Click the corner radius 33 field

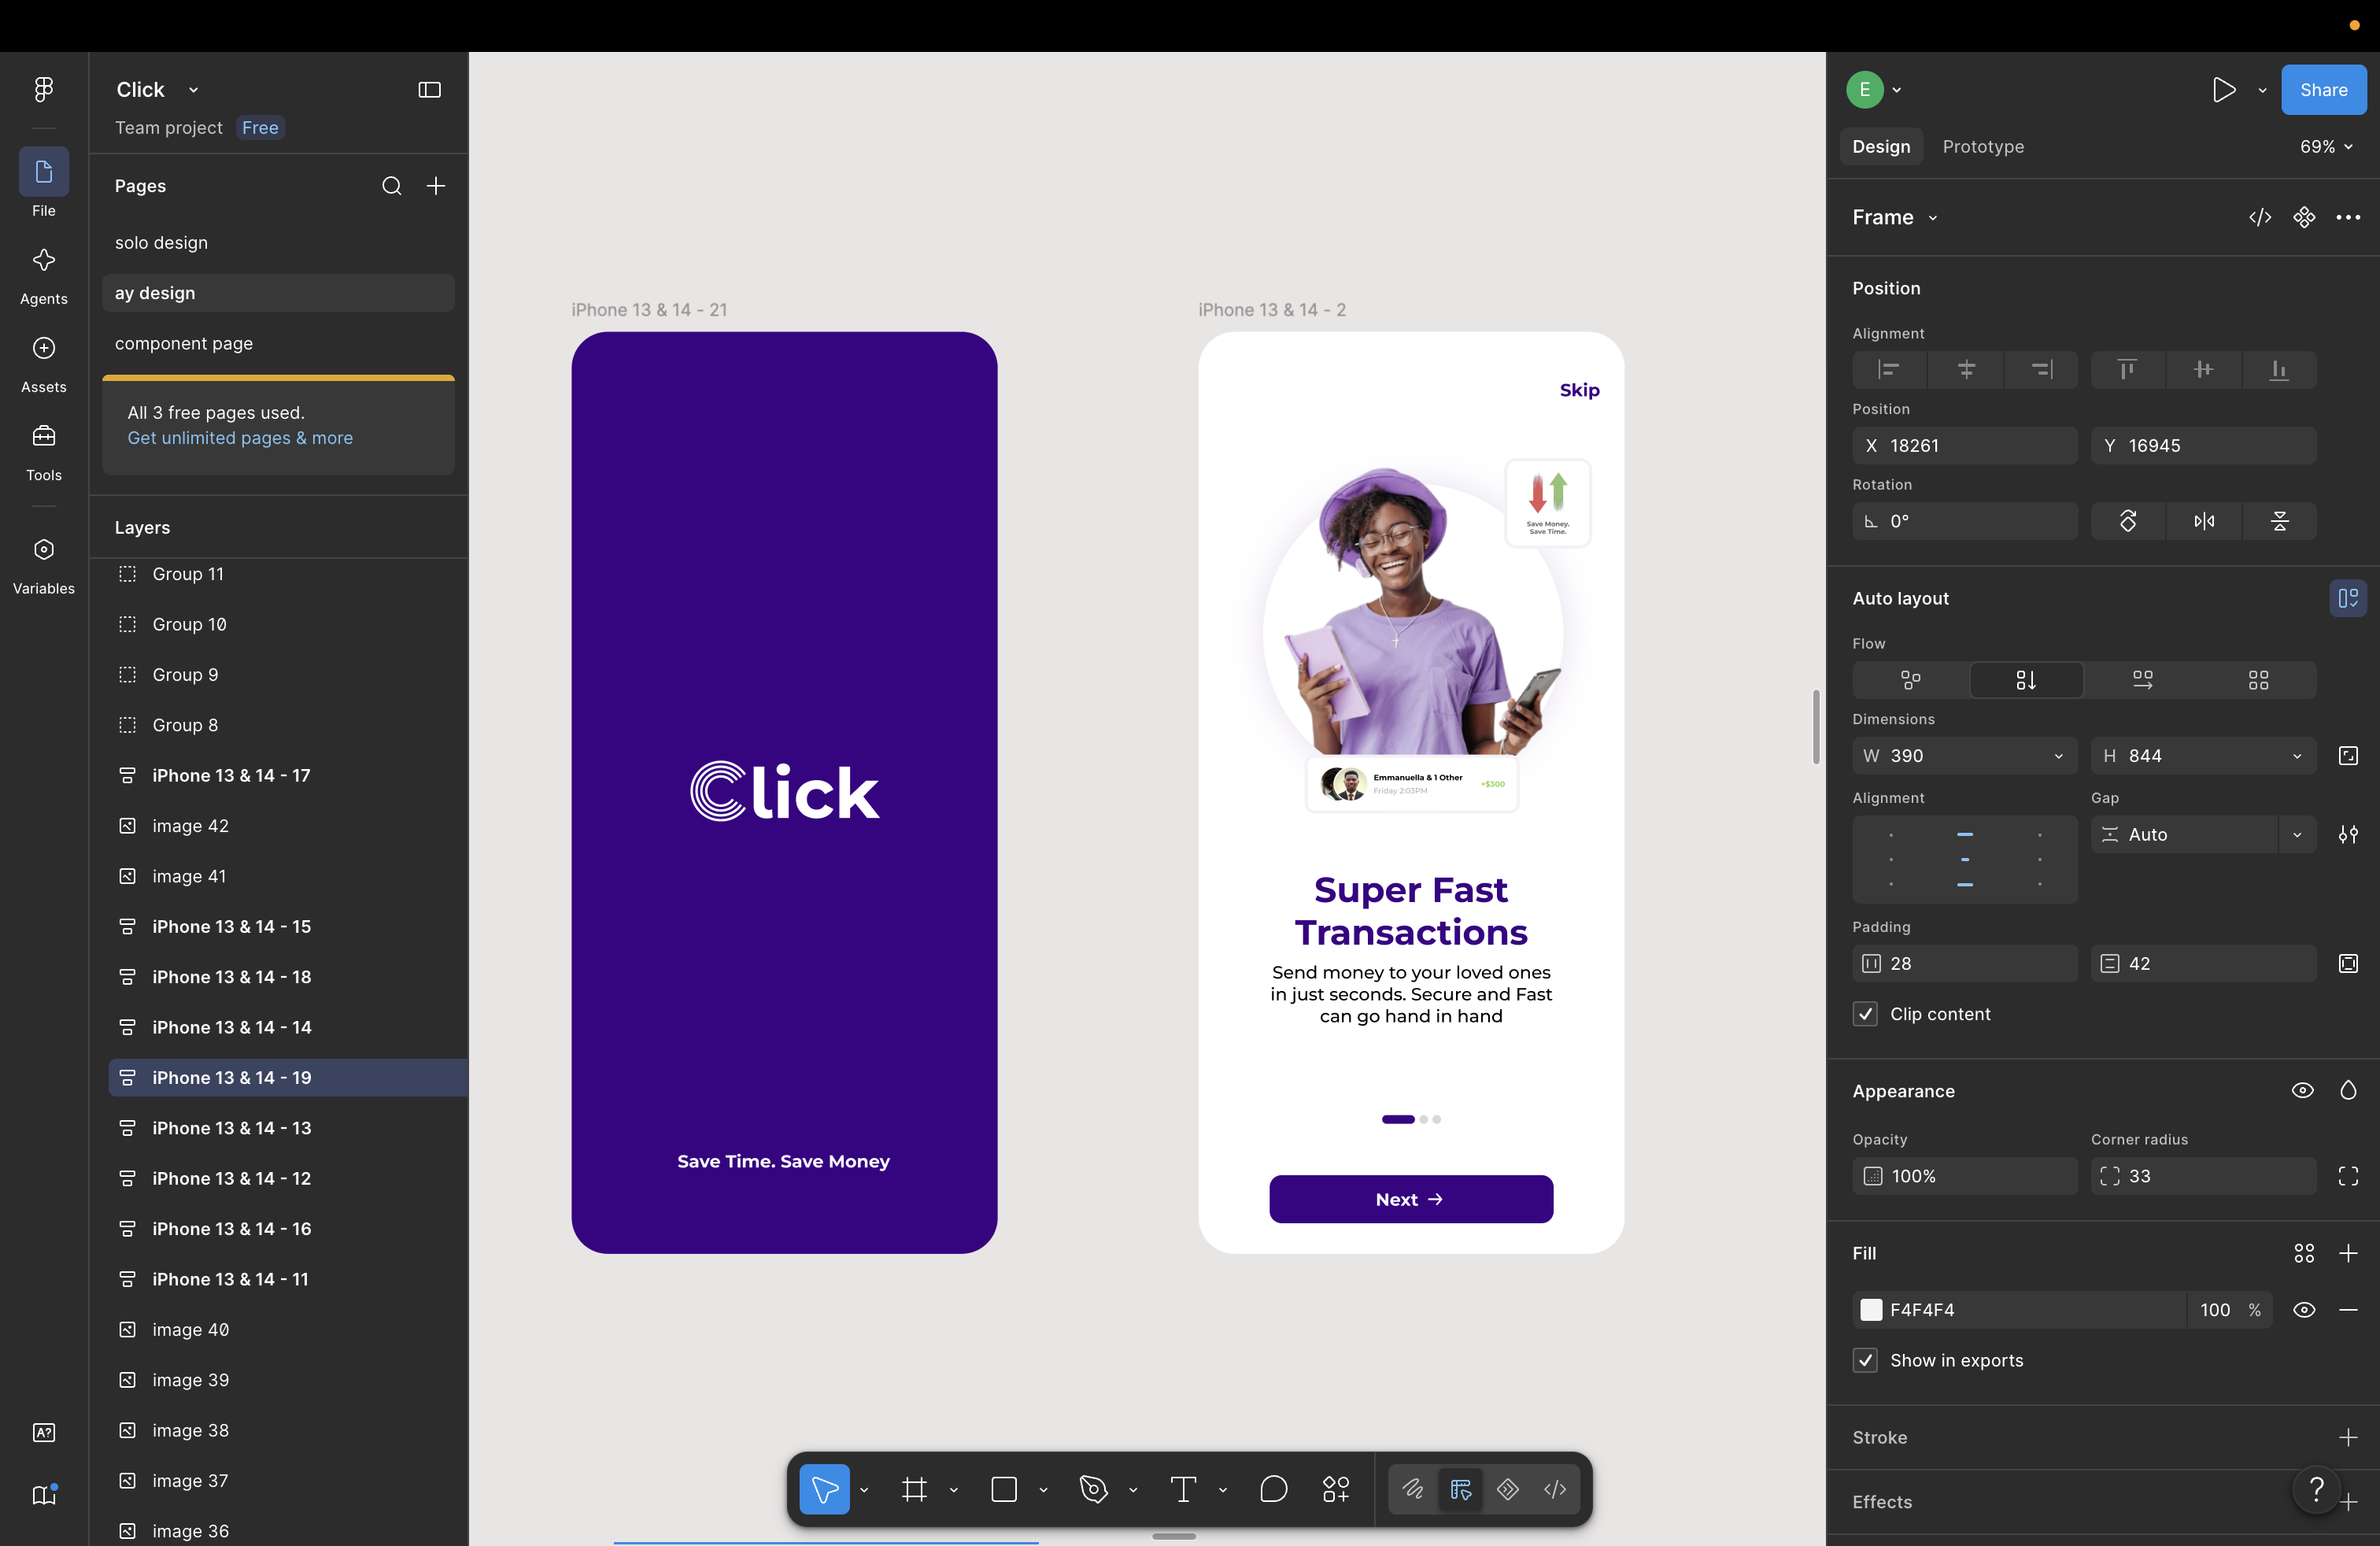coord(2203,1176)
